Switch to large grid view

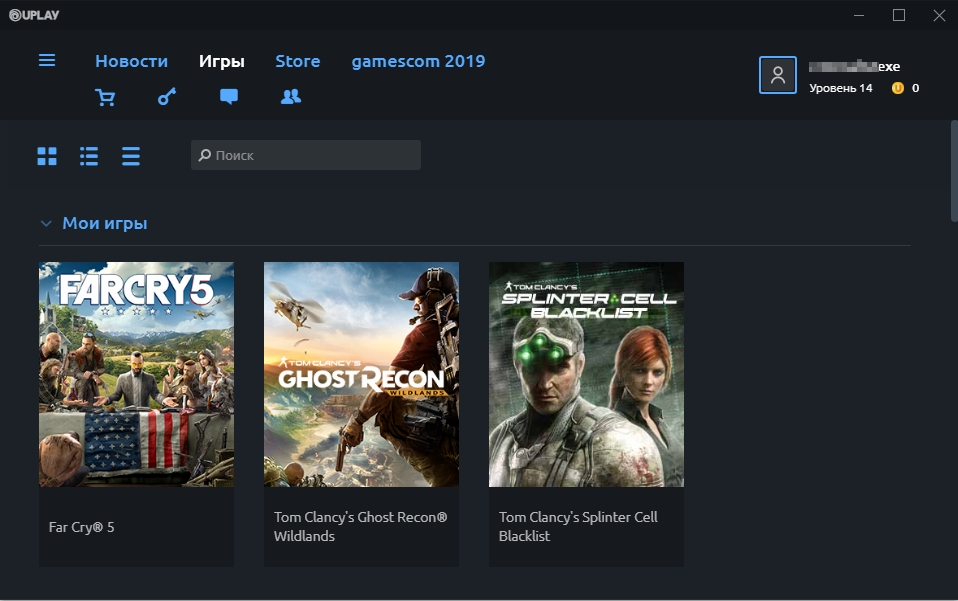pos(47,156)
